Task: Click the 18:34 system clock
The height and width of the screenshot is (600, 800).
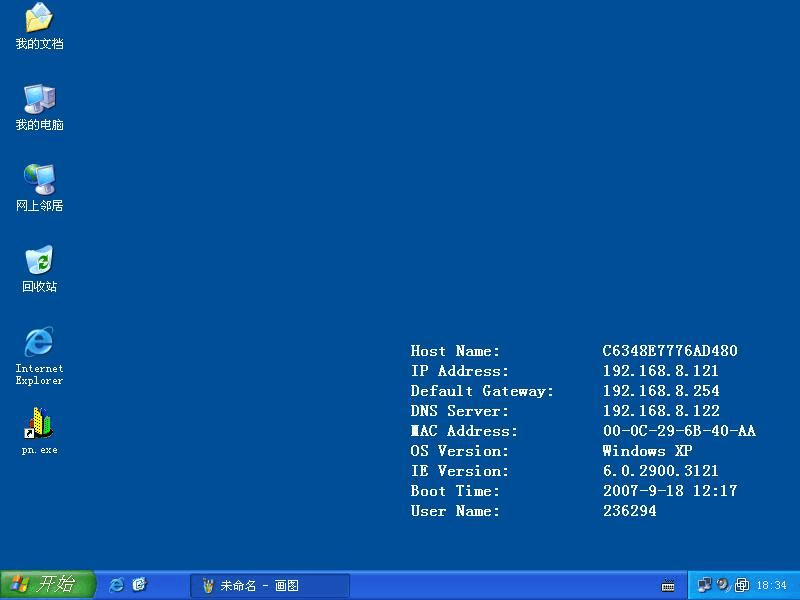Action: pos(771,586)
